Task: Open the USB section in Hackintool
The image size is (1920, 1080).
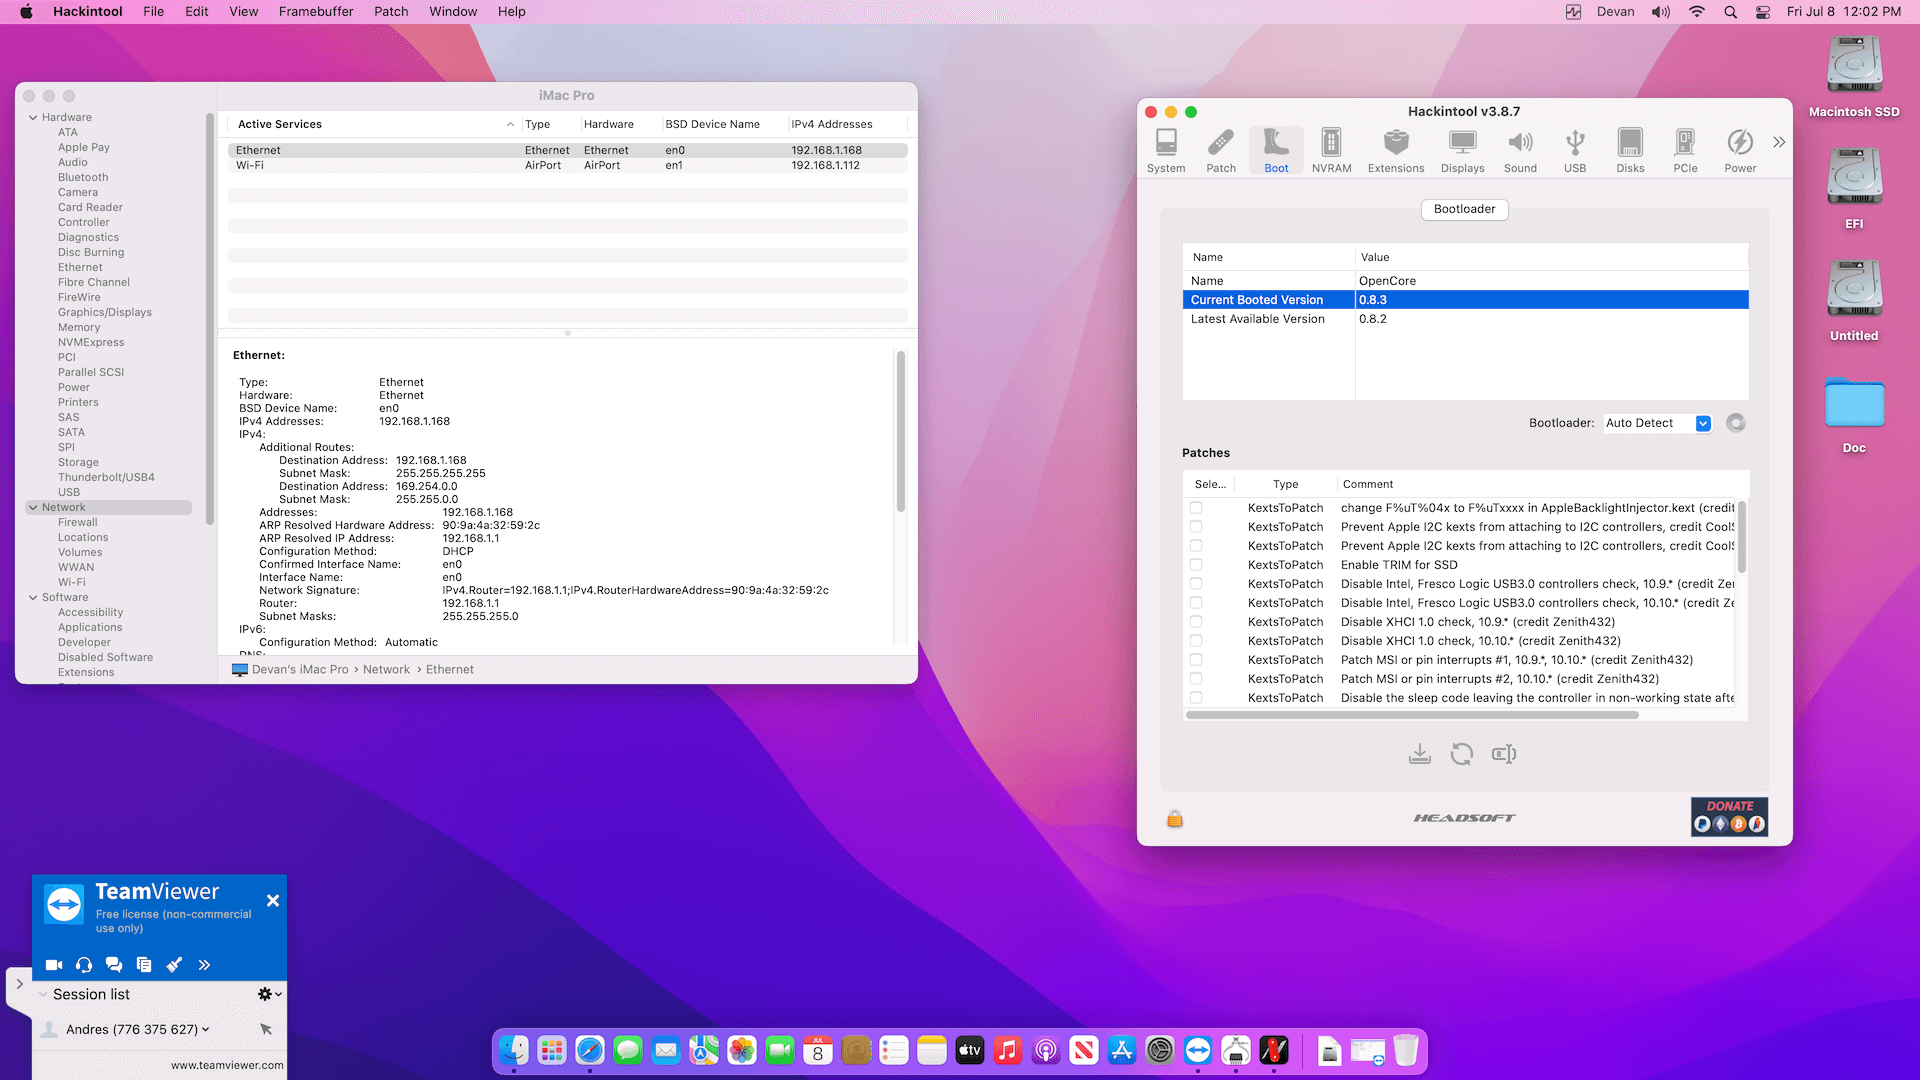Action: [x=1575, y=150]
